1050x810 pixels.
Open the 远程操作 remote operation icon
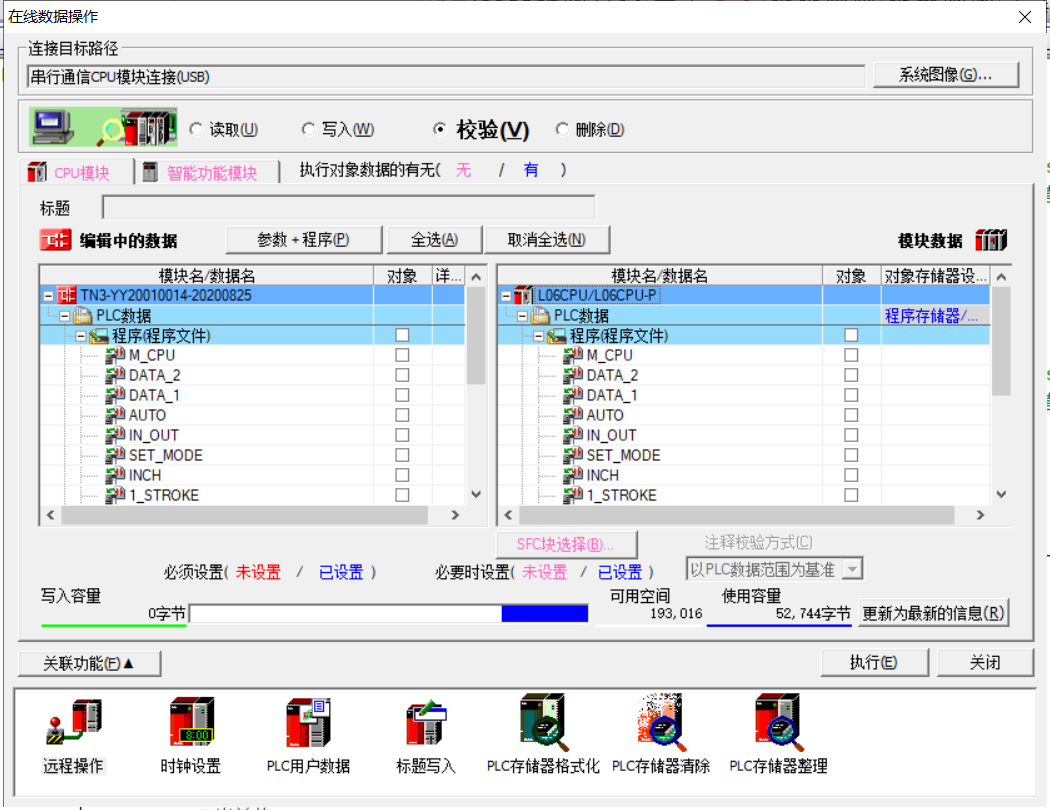pos(73,723)
